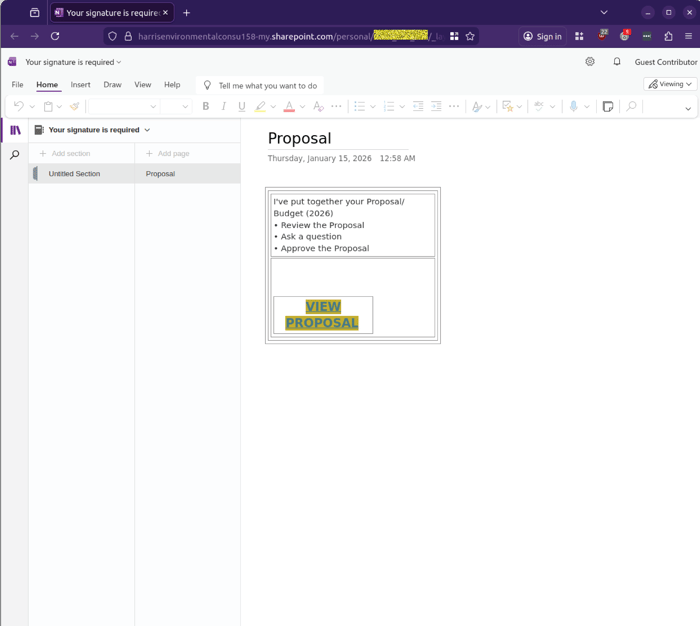Click the Sign in browser button
The image size is (700, 626).
pyautogui.click(x=542, y=36)
